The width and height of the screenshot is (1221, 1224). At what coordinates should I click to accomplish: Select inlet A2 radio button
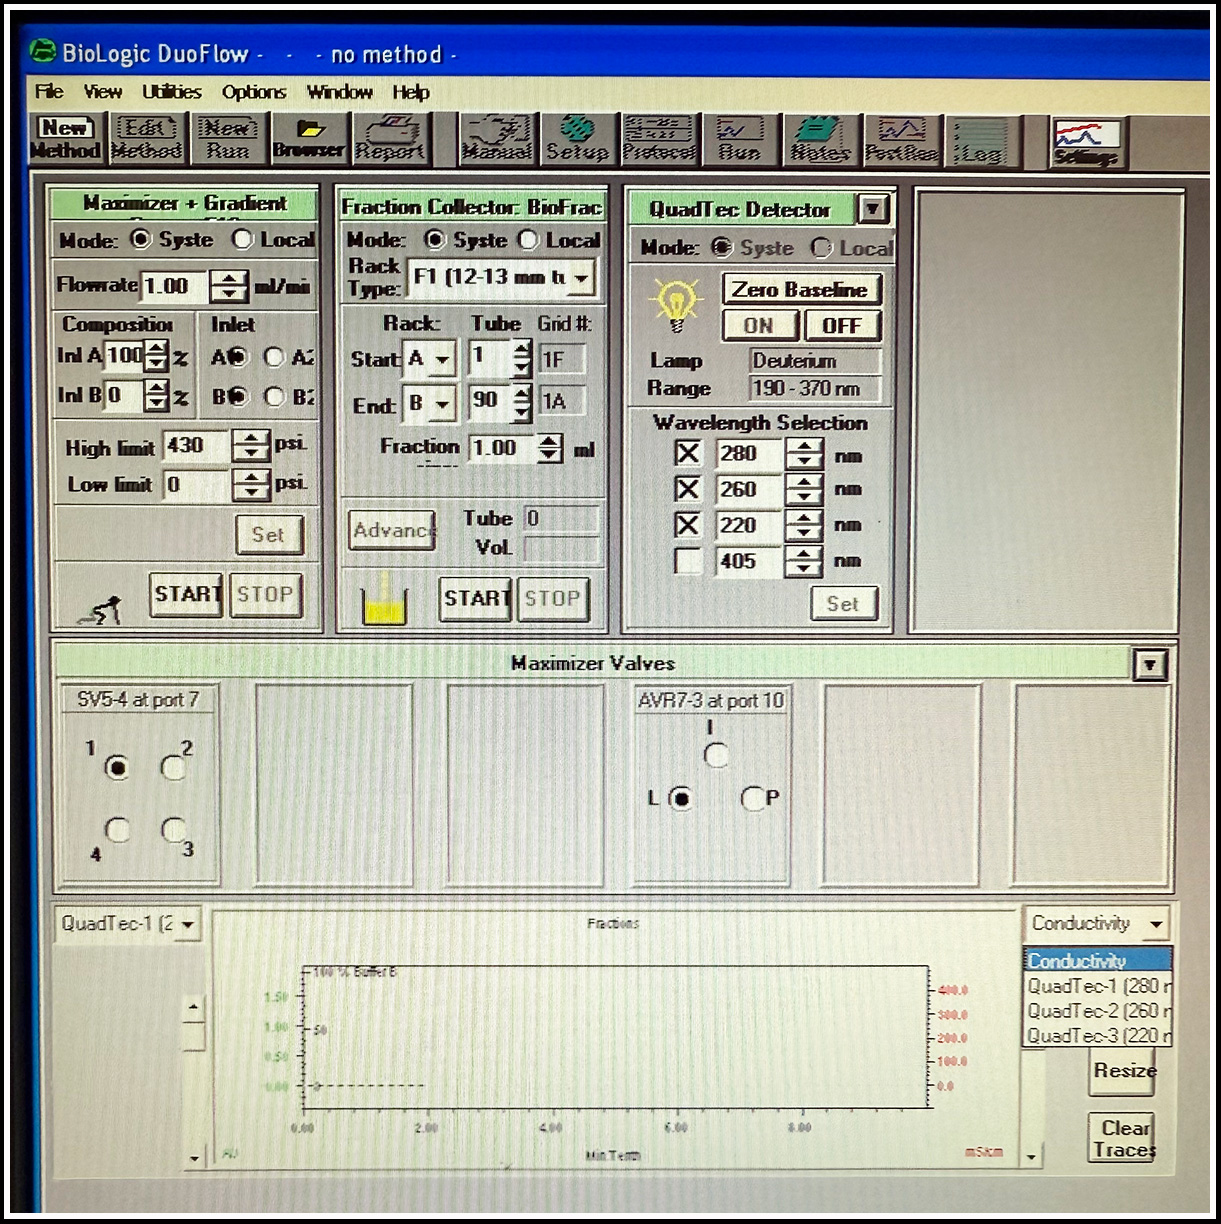[274, 357]
